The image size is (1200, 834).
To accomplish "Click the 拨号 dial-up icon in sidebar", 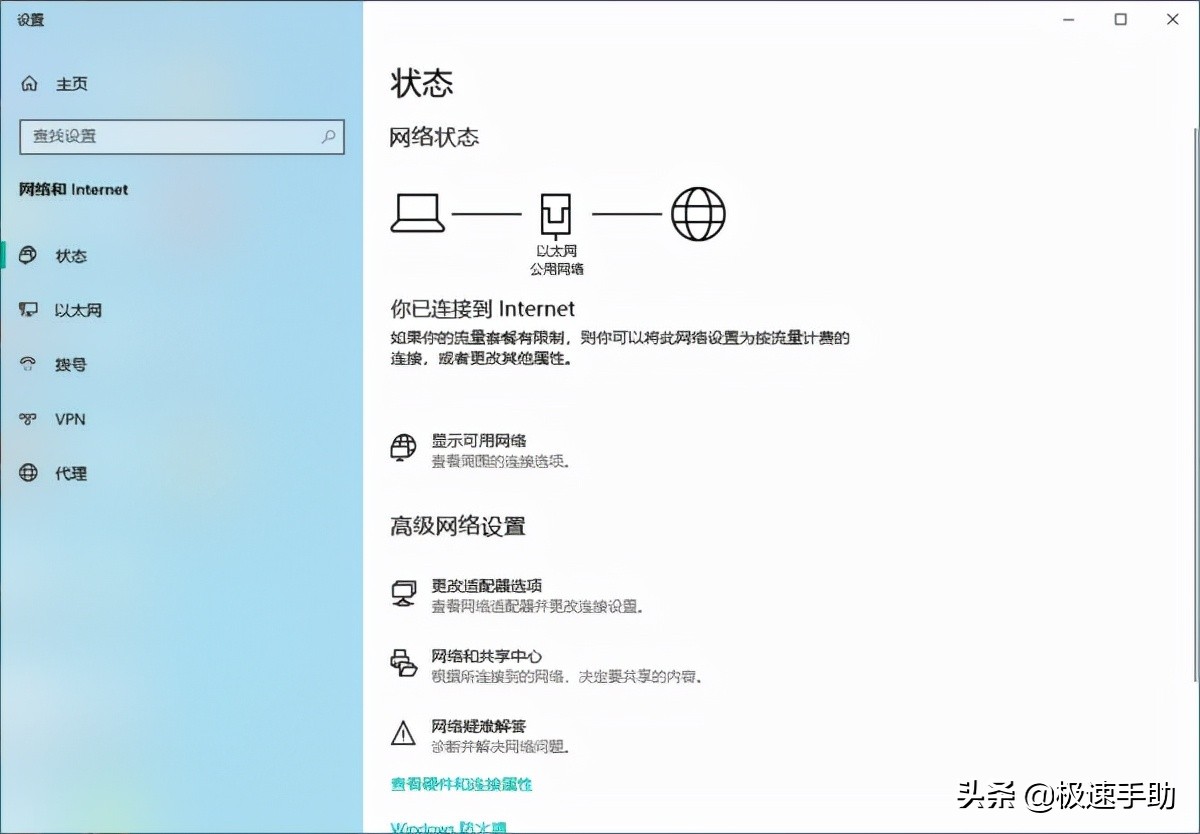I will point(29,364).
